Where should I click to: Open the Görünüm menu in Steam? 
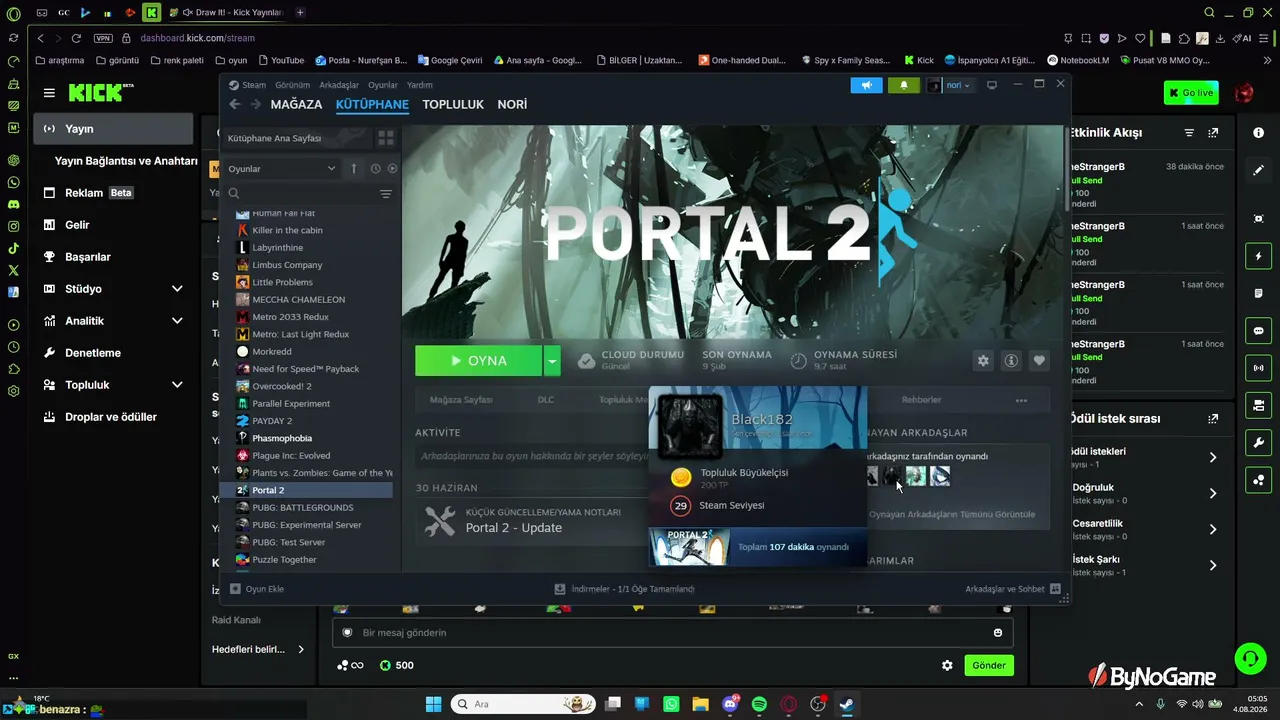click(x=293, y=85)
